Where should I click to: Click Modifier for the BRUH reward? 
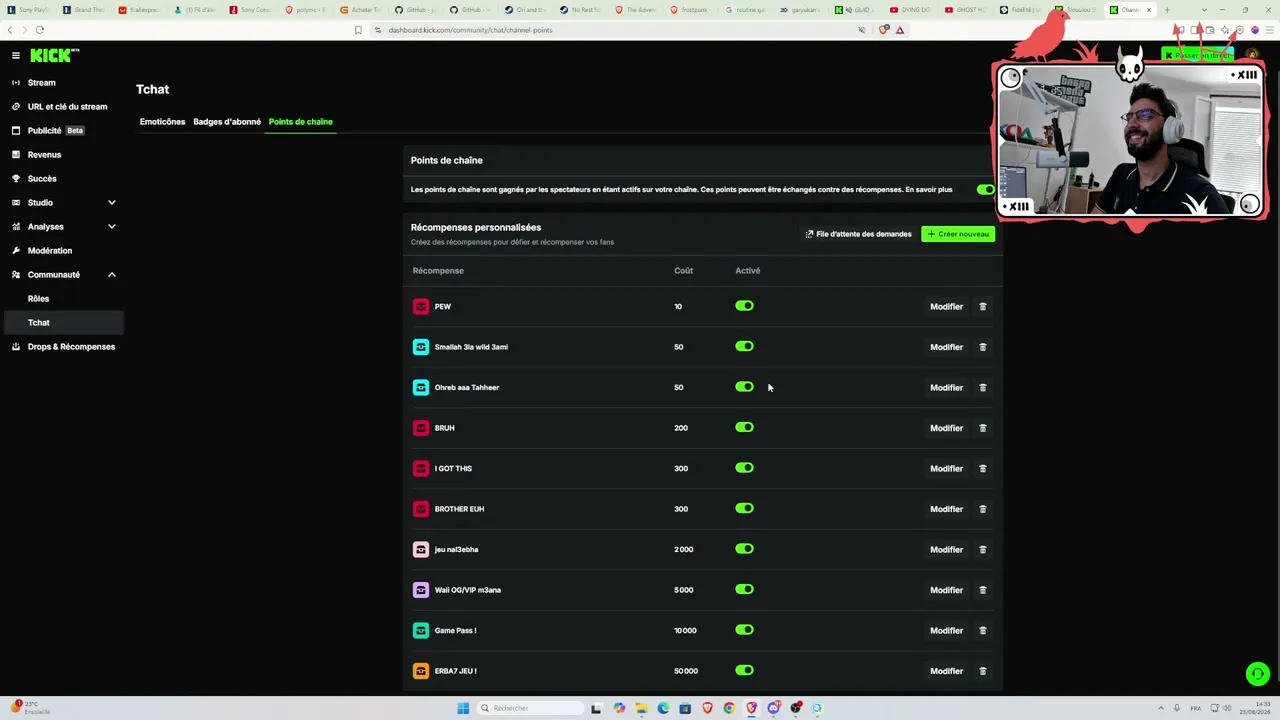coord(946,428)
